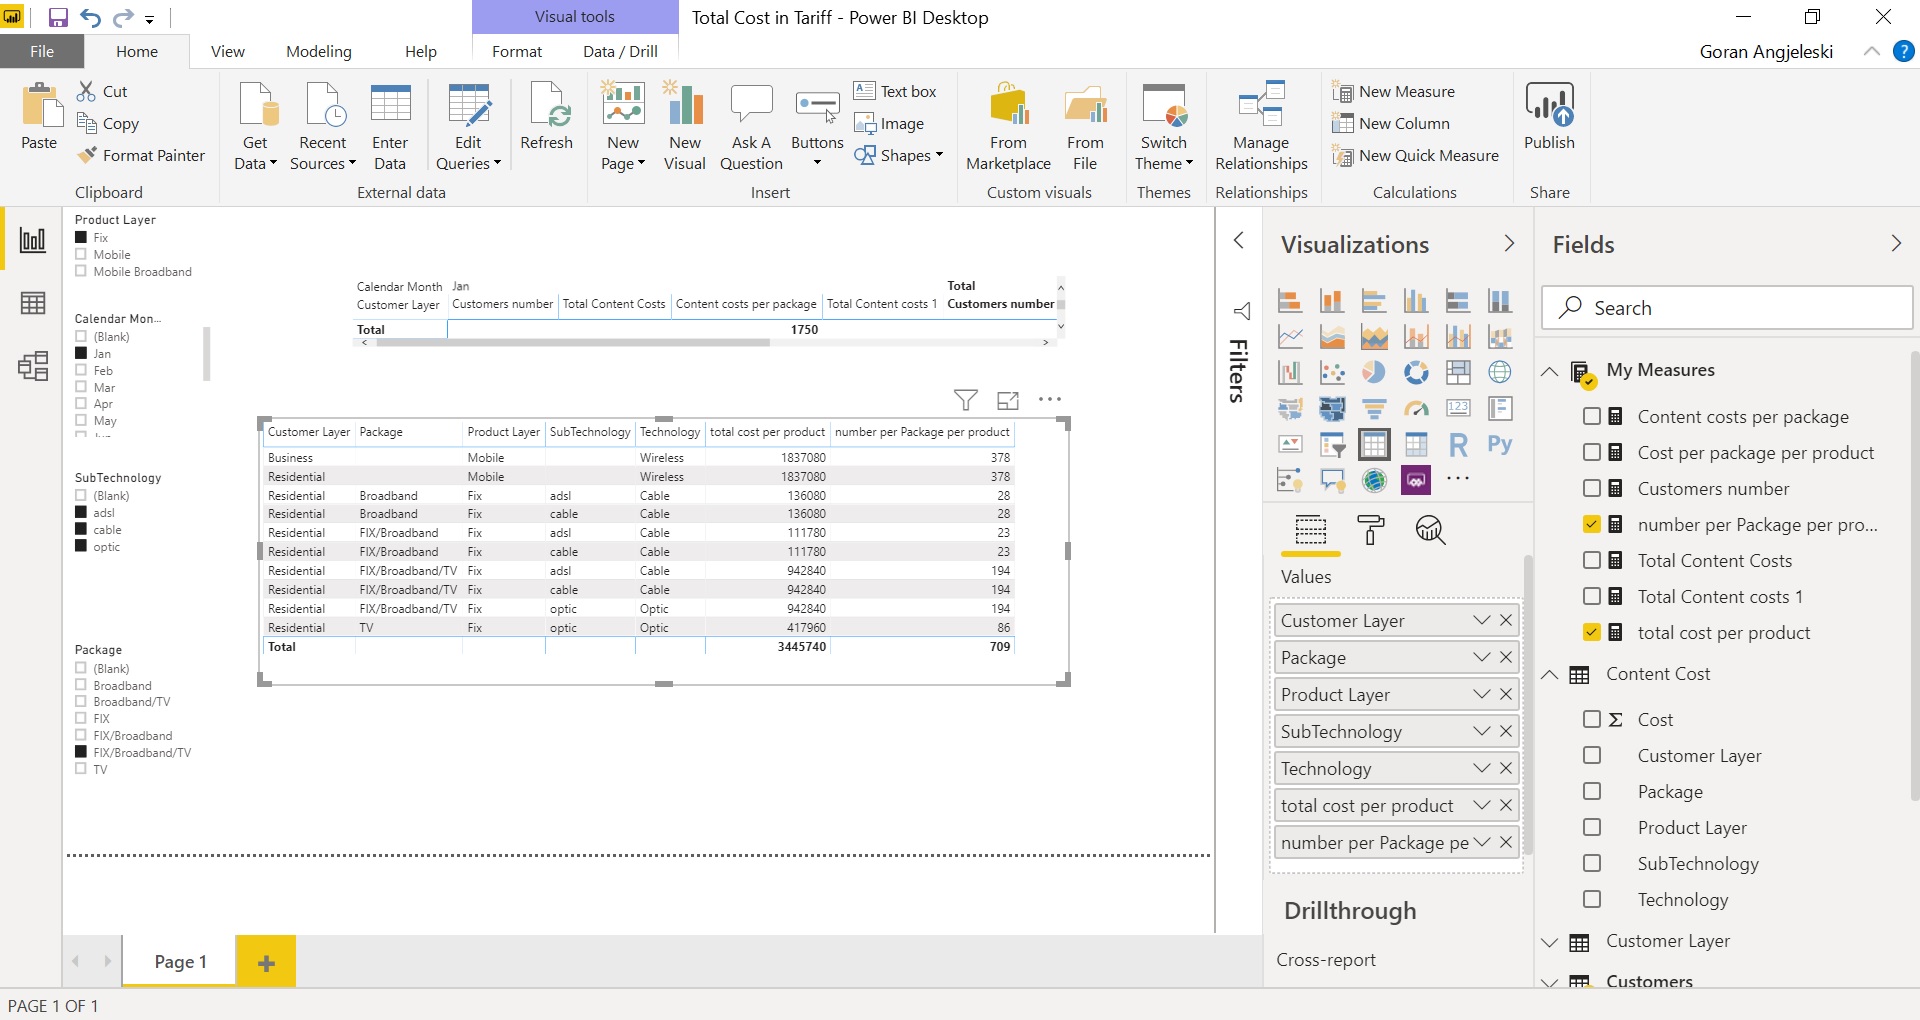1920x1020 pixels.
Task: Collapse the Visualizations pane chevron
Action: 1509,243
